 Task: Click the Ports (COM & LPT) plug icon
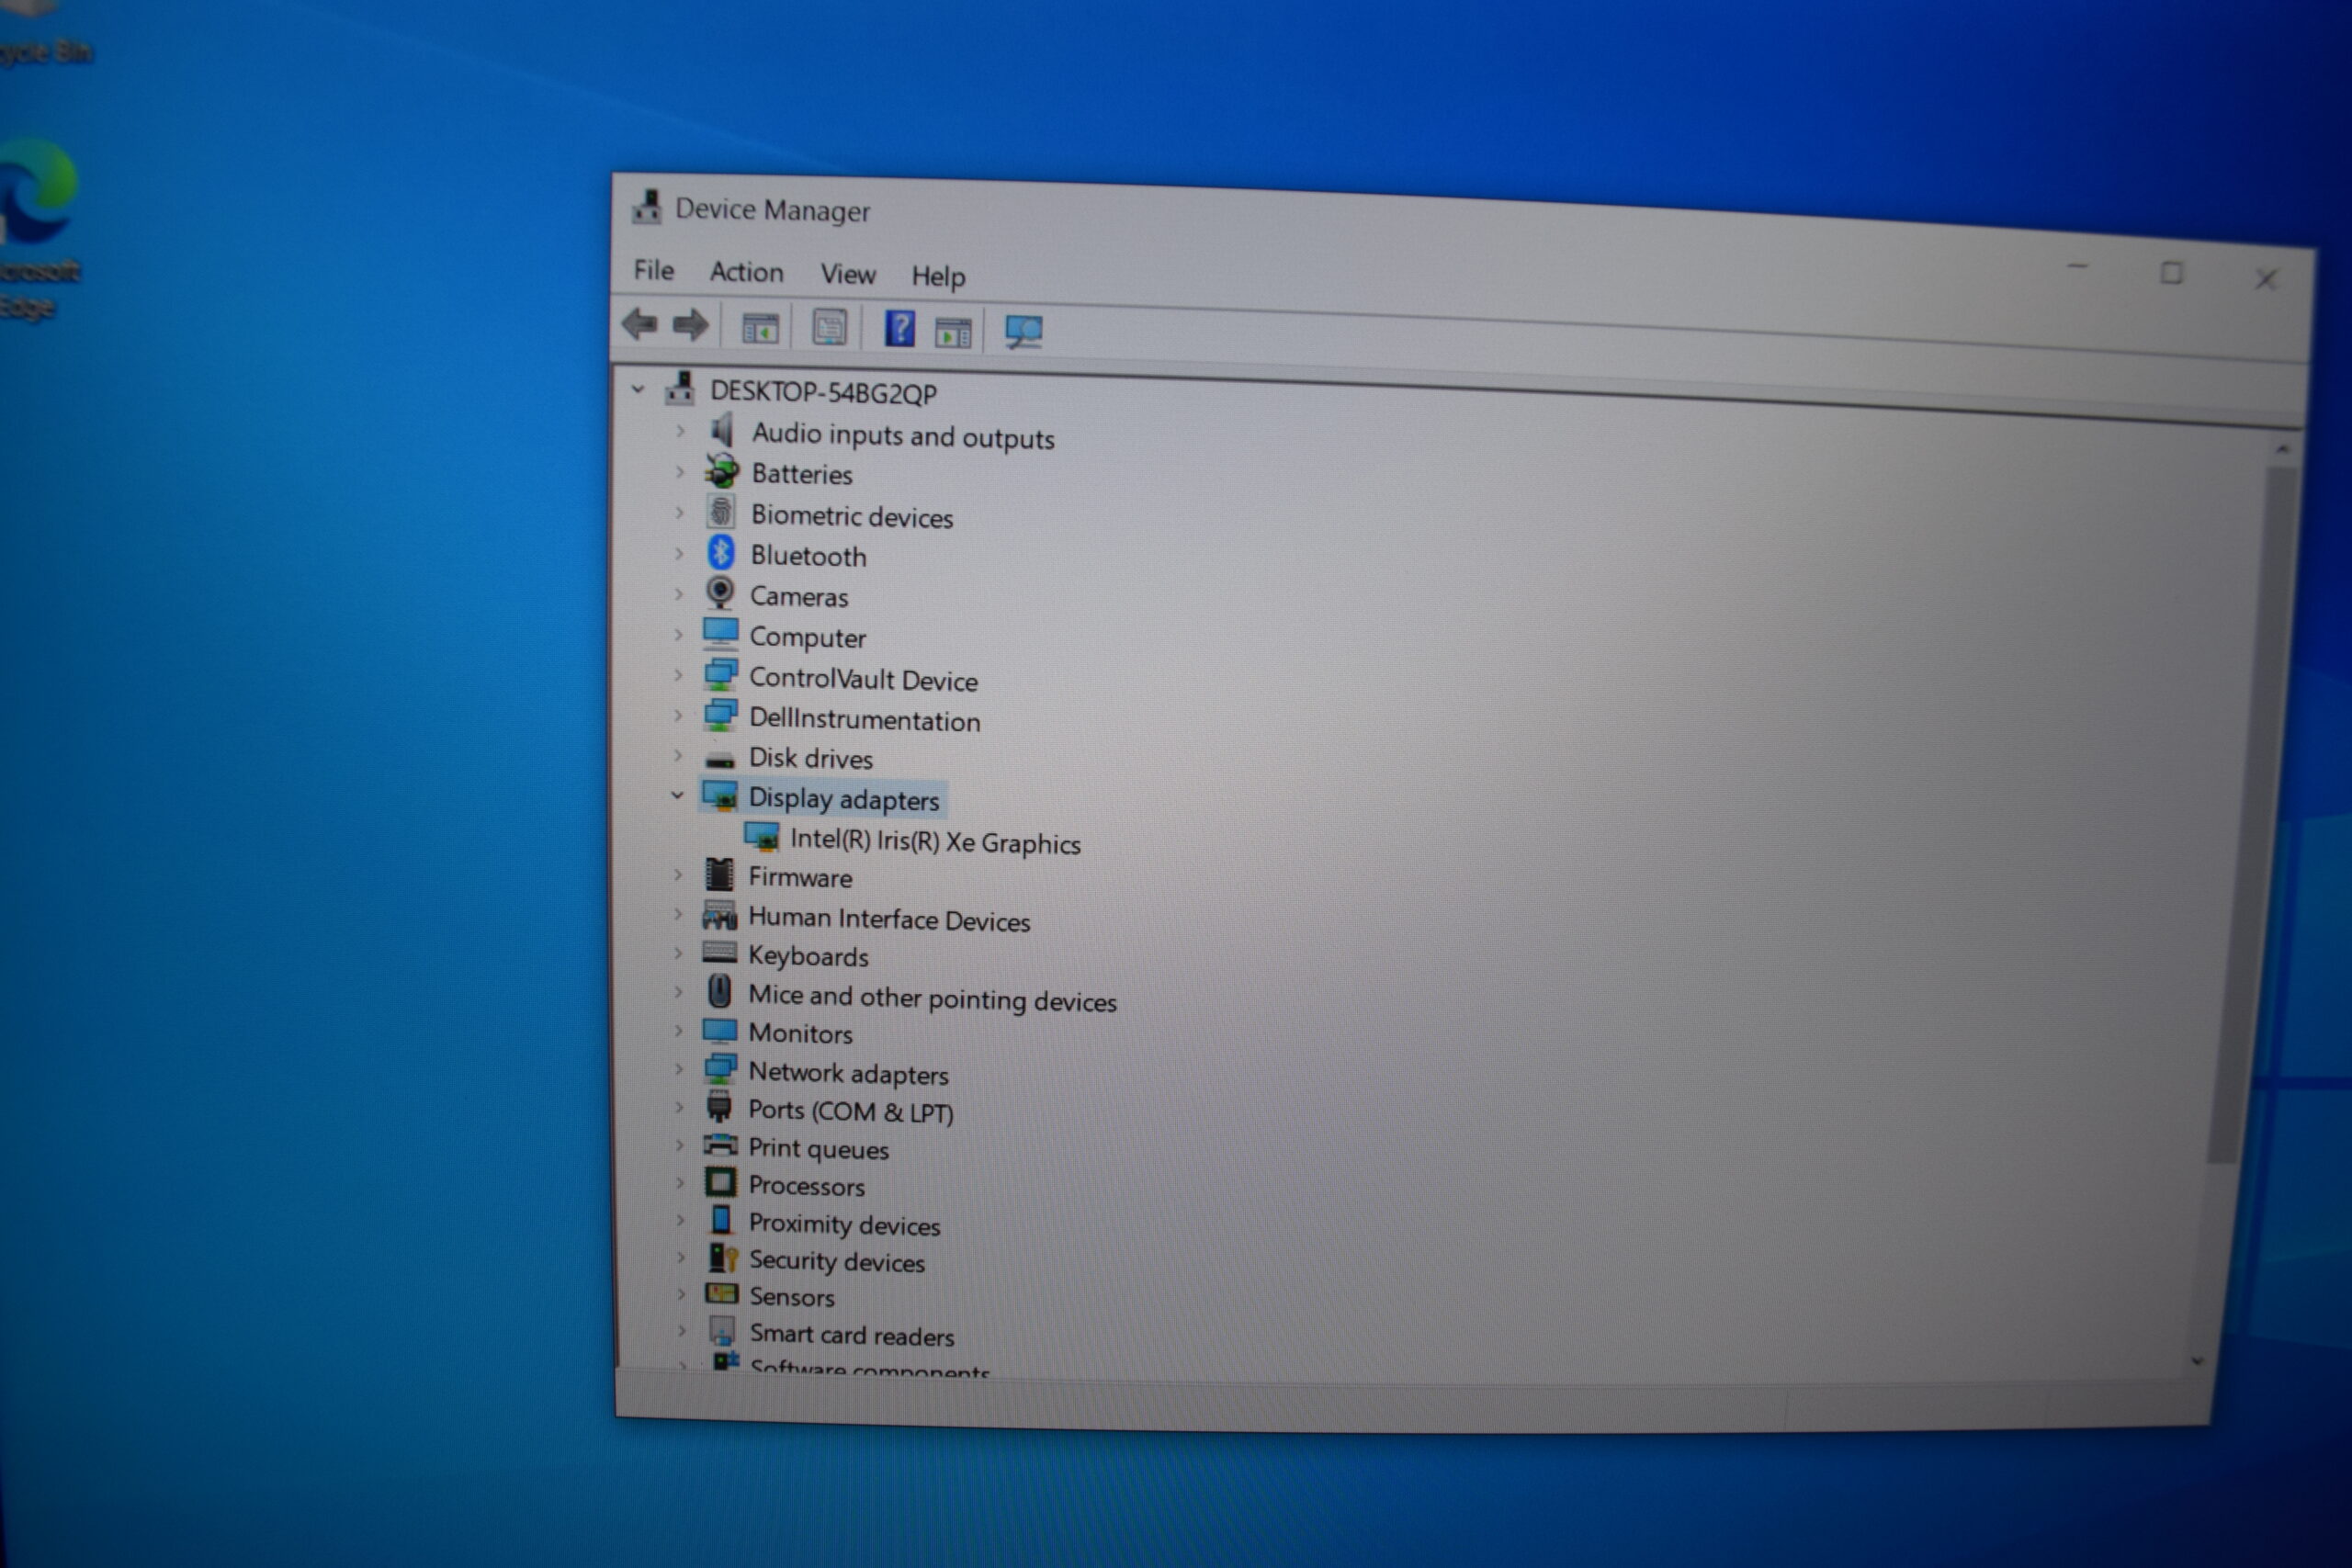click(x=719, y=1106)
